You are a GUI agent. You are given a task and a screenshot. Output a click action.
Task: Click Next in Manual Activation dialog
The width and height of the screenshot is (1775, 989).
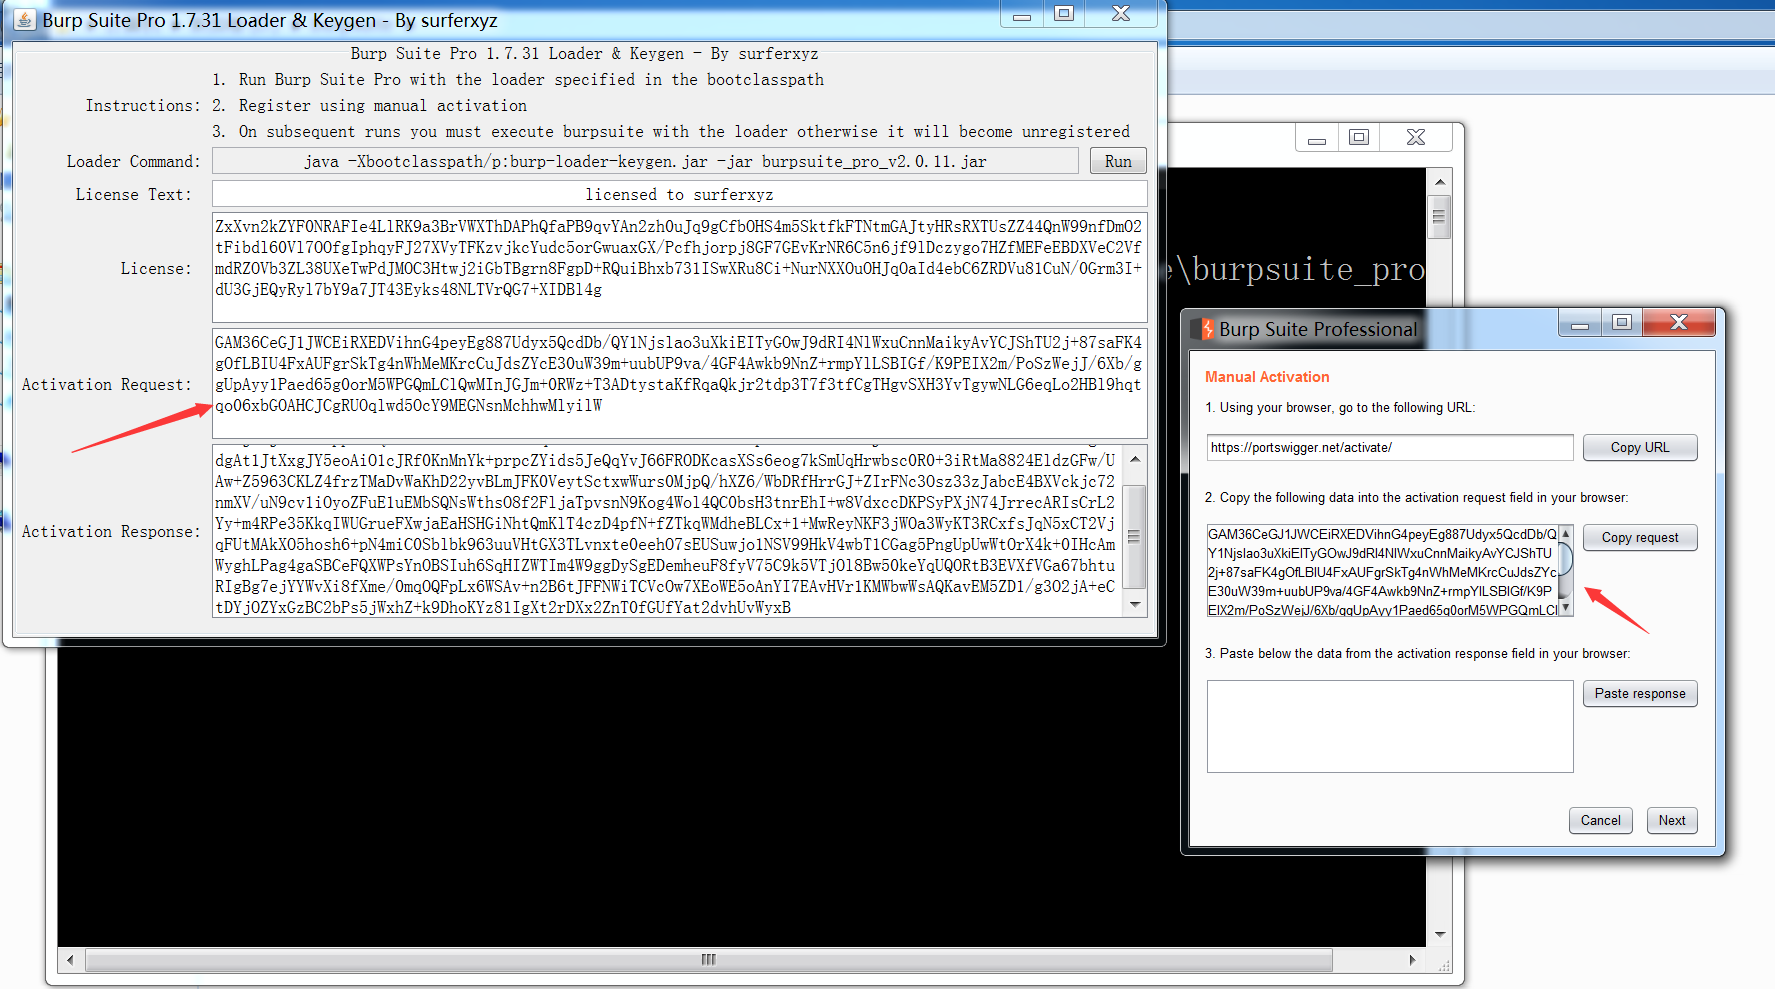coord(1672,820)
